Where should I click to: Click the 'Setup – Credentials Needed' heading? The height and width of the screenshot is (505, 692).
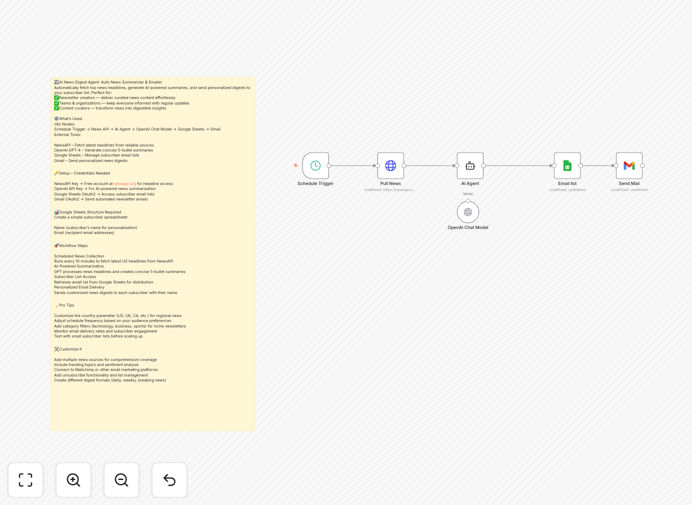(x=82, y=173)
